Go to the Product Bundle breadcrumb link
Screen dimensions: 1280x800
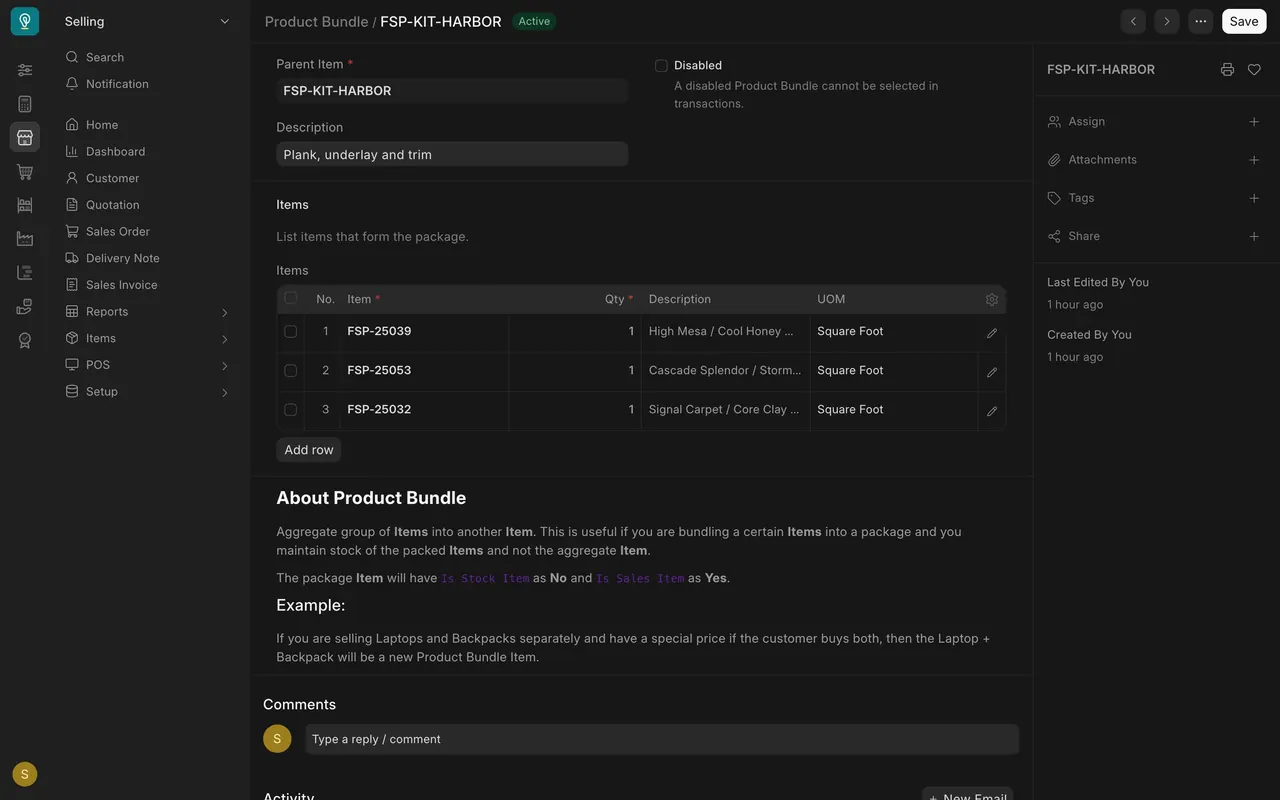[x=317, y=22]
